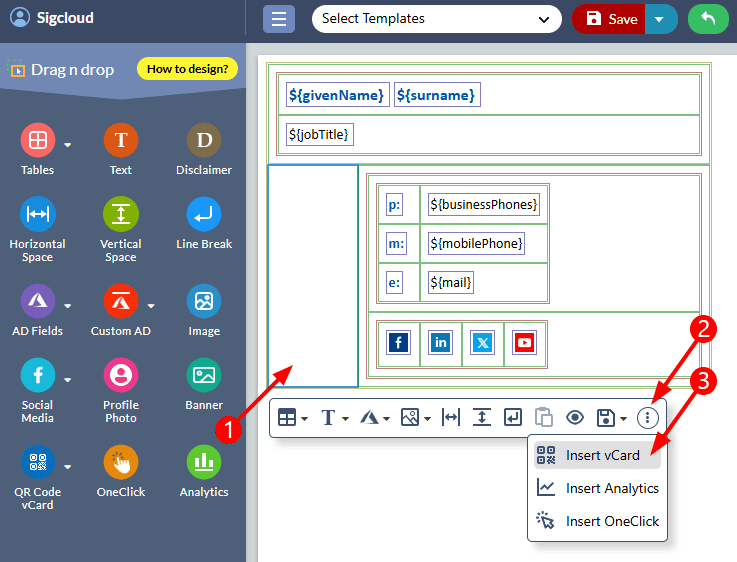
Task: Click the ${mail} placeholder field
Action: pos(451,283)
